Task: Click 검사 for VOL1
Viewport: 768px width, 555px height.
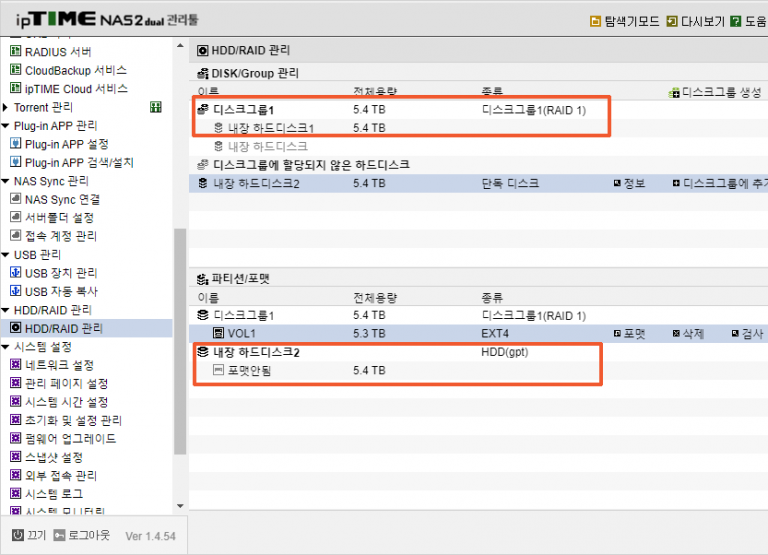Action: click(747, 334)
